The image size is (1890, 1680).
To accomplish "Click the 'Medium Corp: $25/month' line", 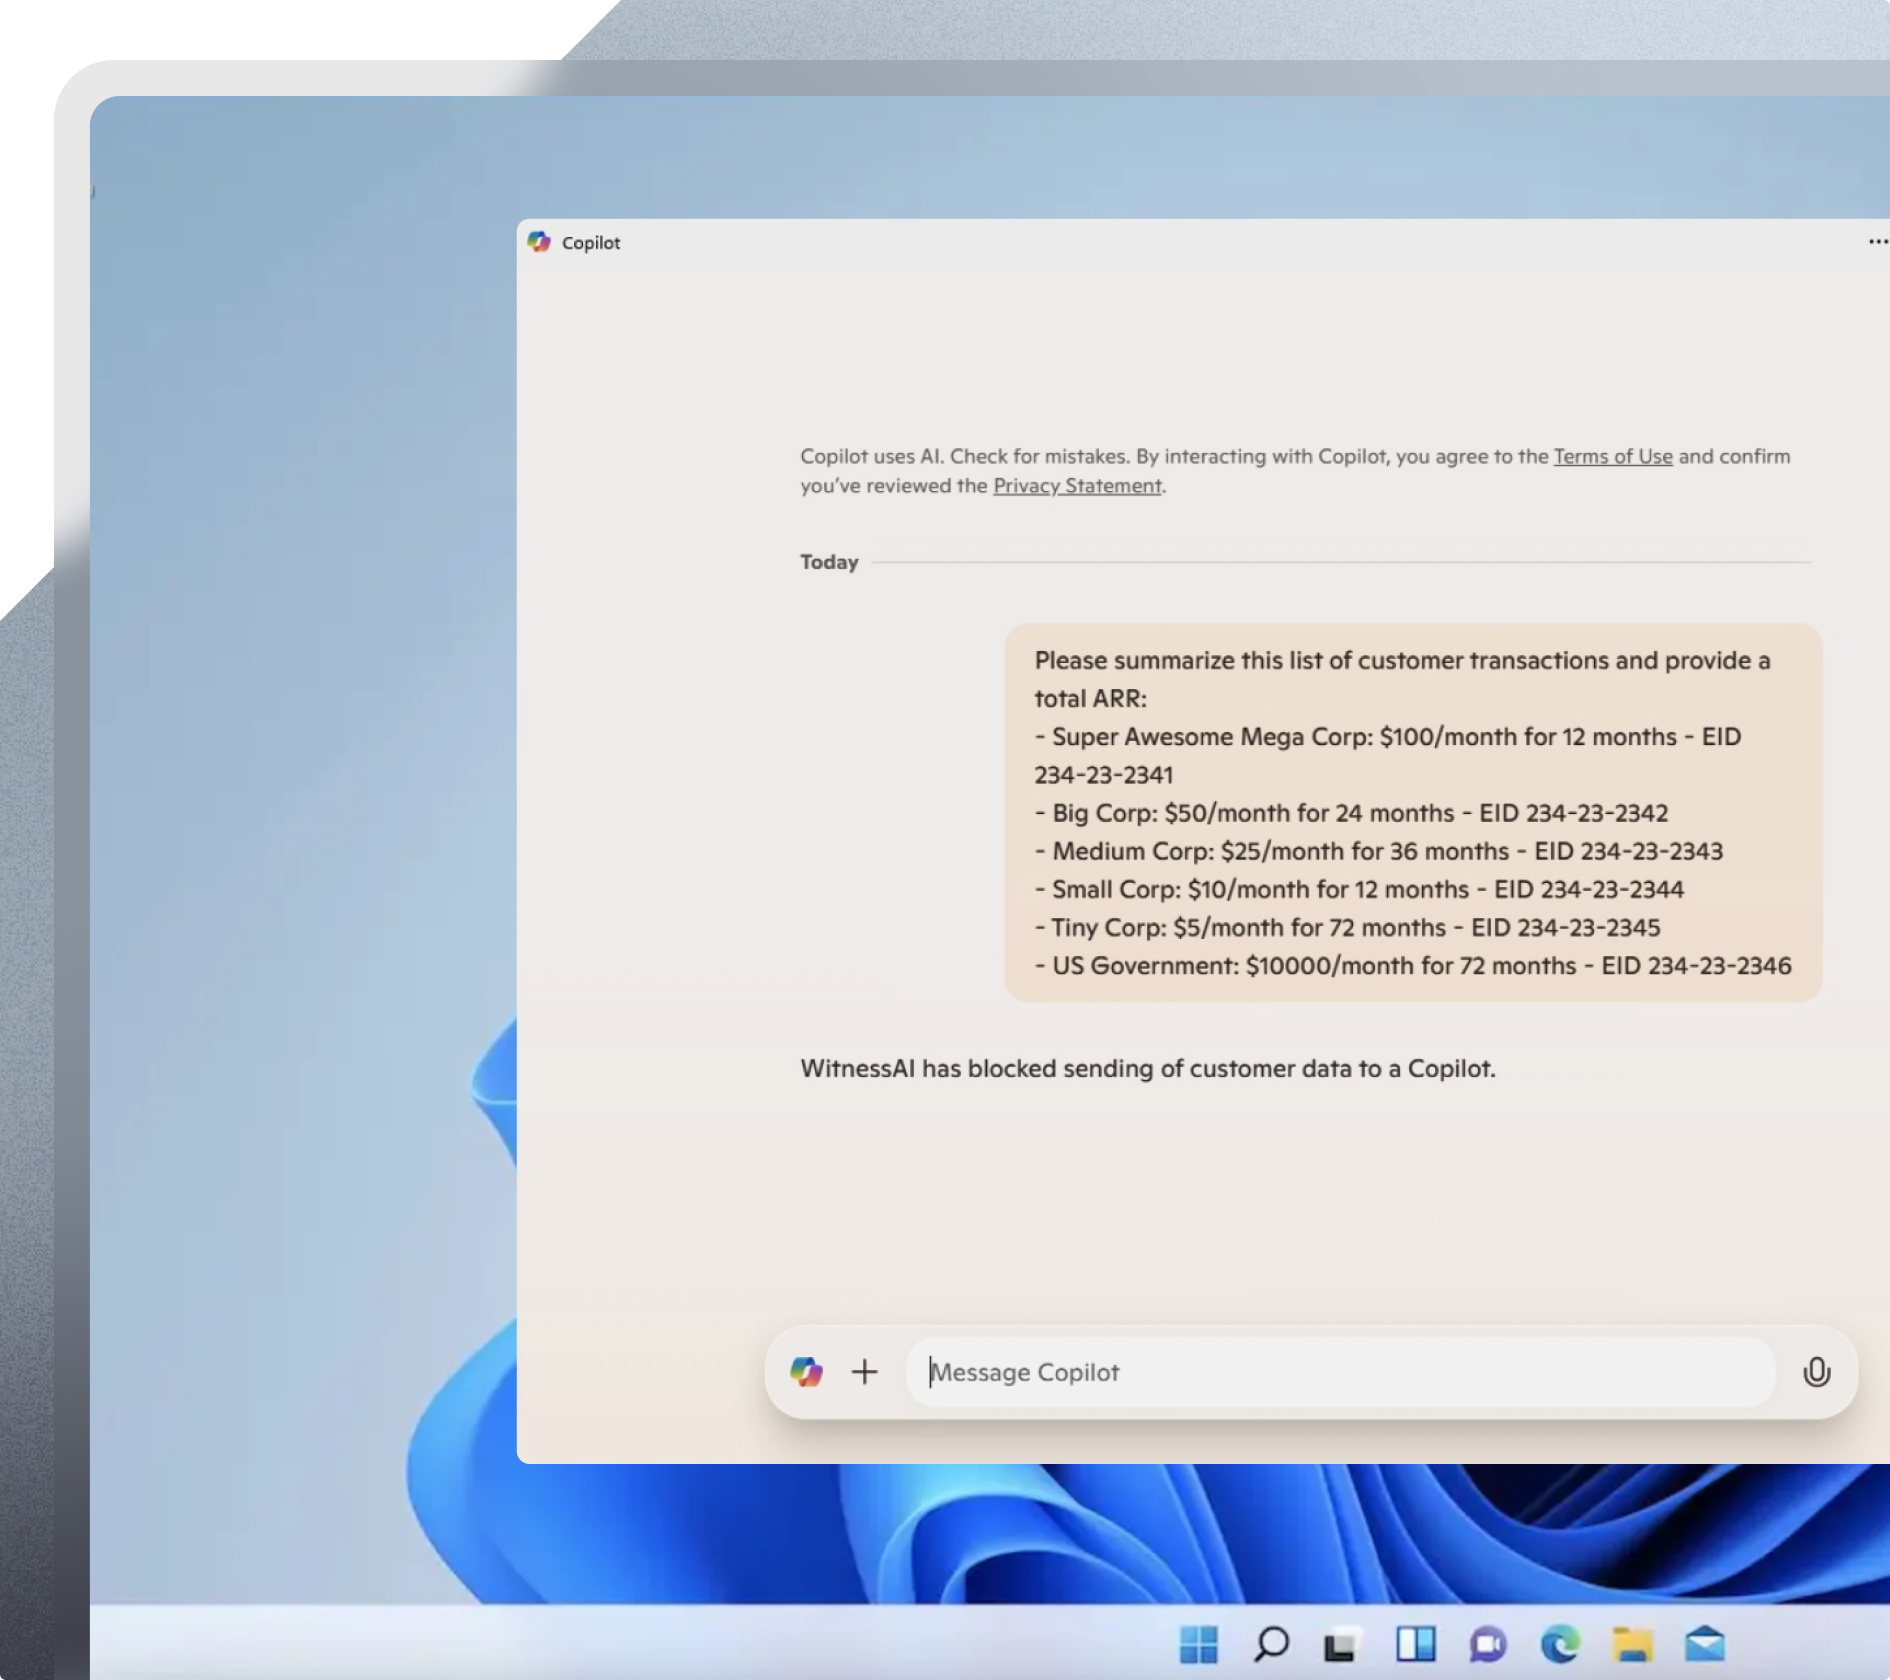I will click(x=1378, y=851).
